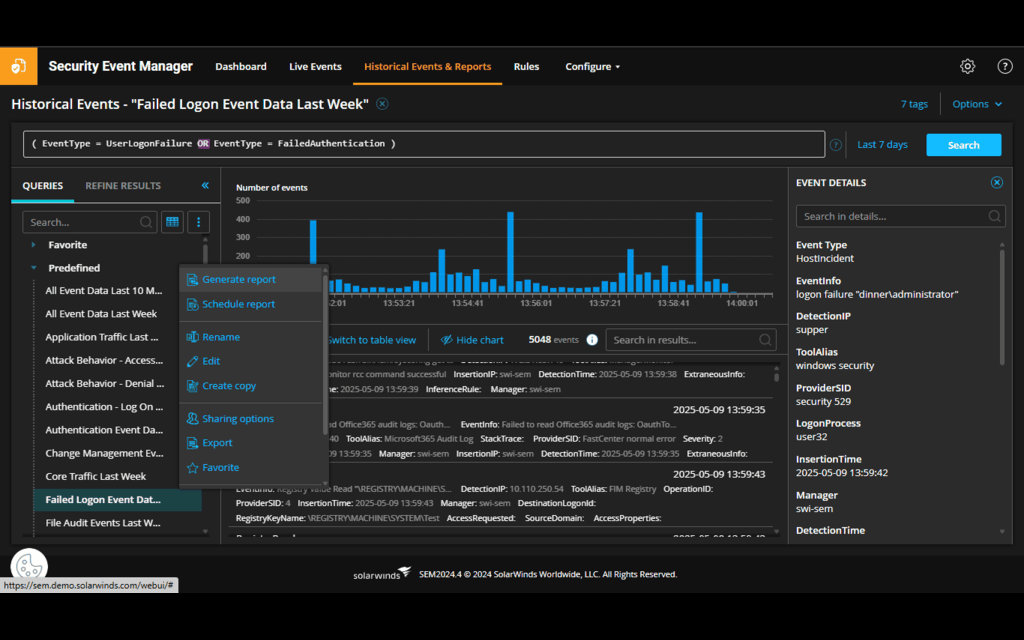The image size is (1024, 640).
Task: Collapse the Predefined queries group
Action: [x=33, y=268]
